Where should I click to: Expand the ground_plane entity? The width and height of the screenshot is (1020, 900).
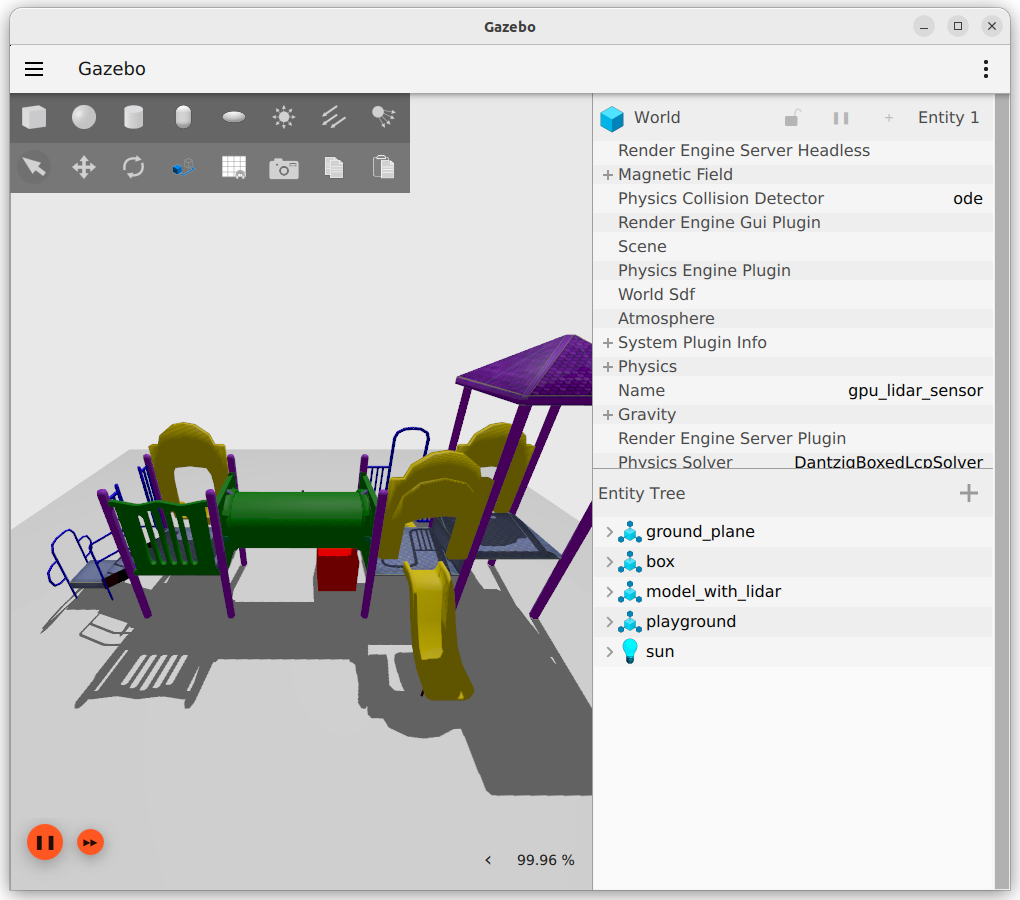[x=610, y=531]
